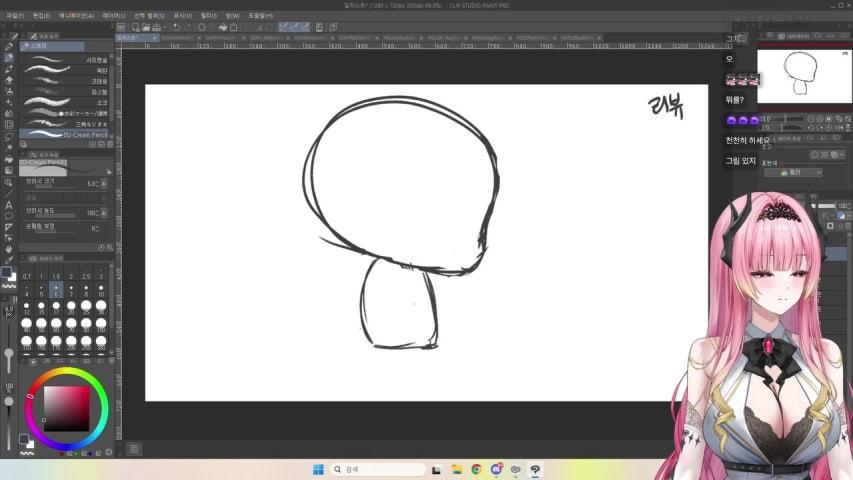This screenshot has width=853, height=480.
Task: Click the Navigator canvas thumbnail
Action: point(803,76)
